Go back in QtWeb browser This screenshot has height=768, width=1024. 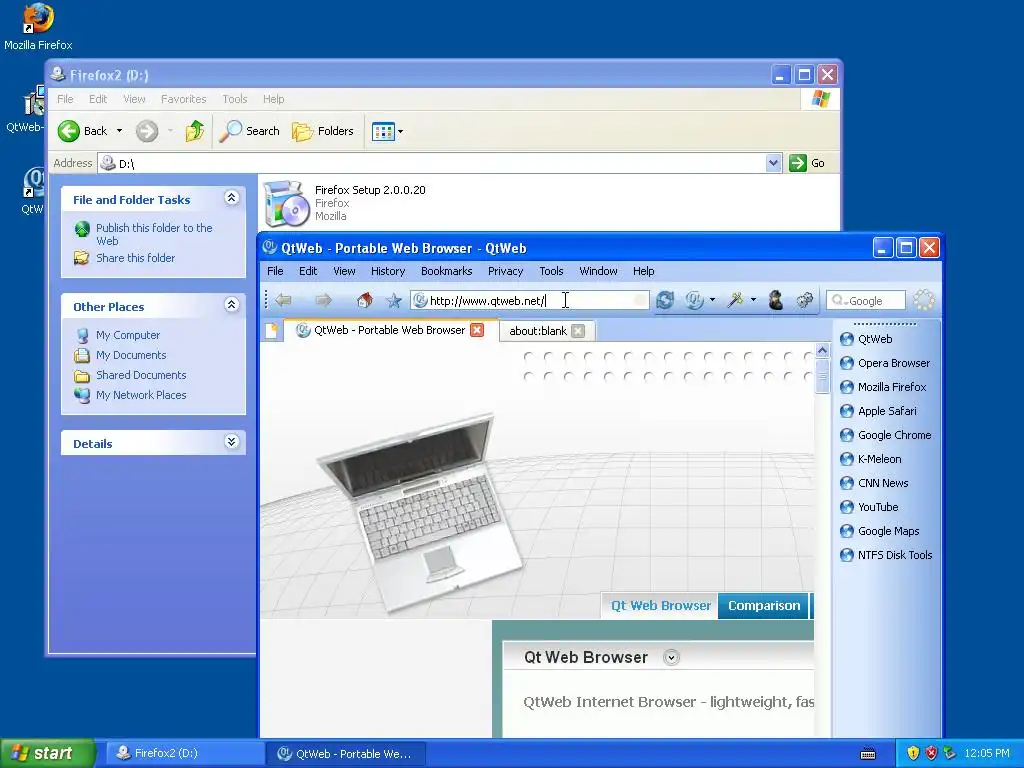point(283,300)
